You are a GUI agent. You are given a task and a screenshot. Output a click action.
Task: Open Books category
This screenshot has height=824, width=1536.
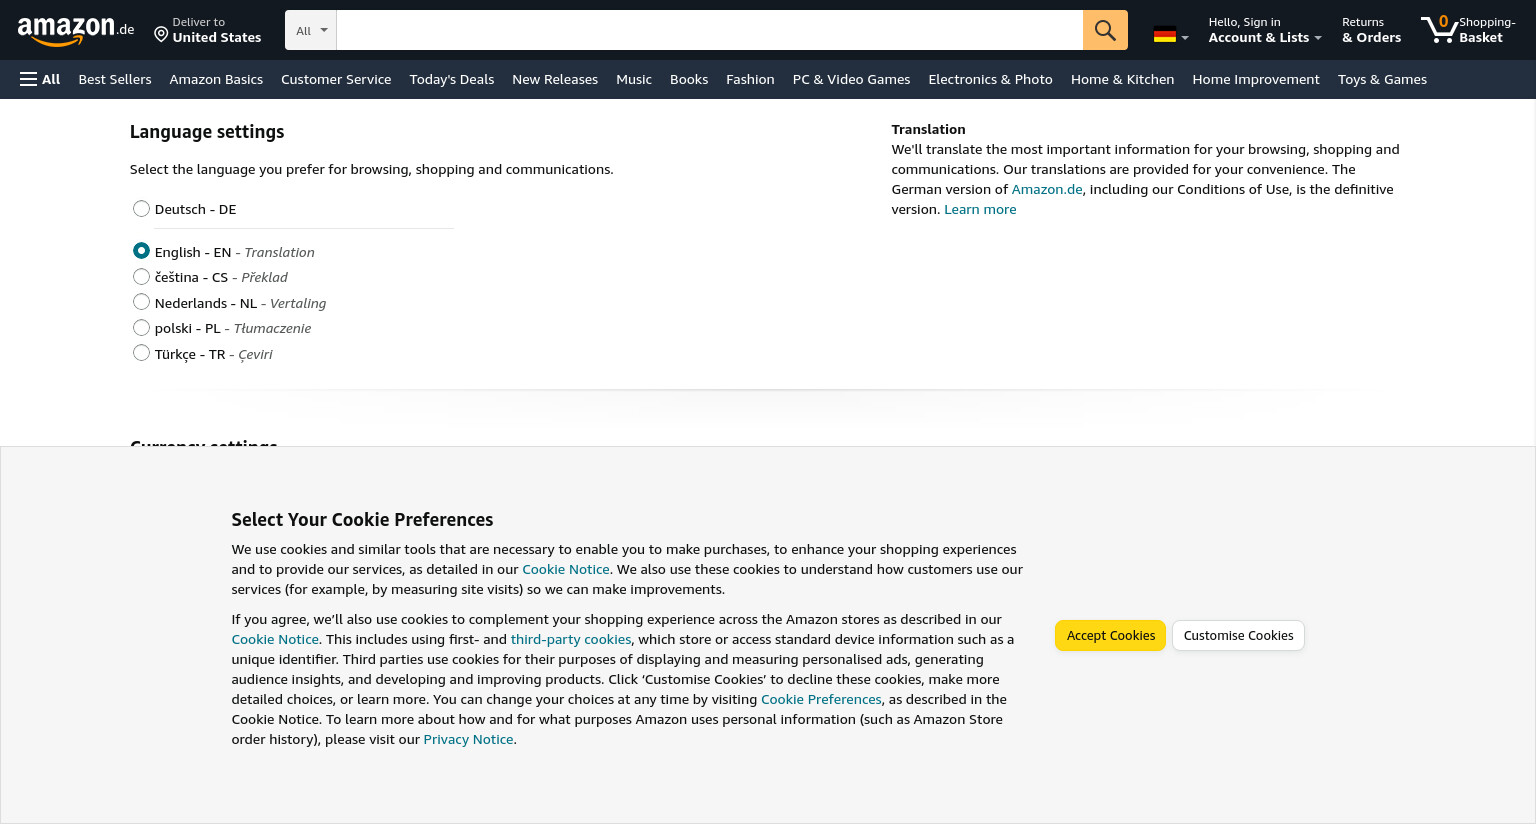coord(689,79)
